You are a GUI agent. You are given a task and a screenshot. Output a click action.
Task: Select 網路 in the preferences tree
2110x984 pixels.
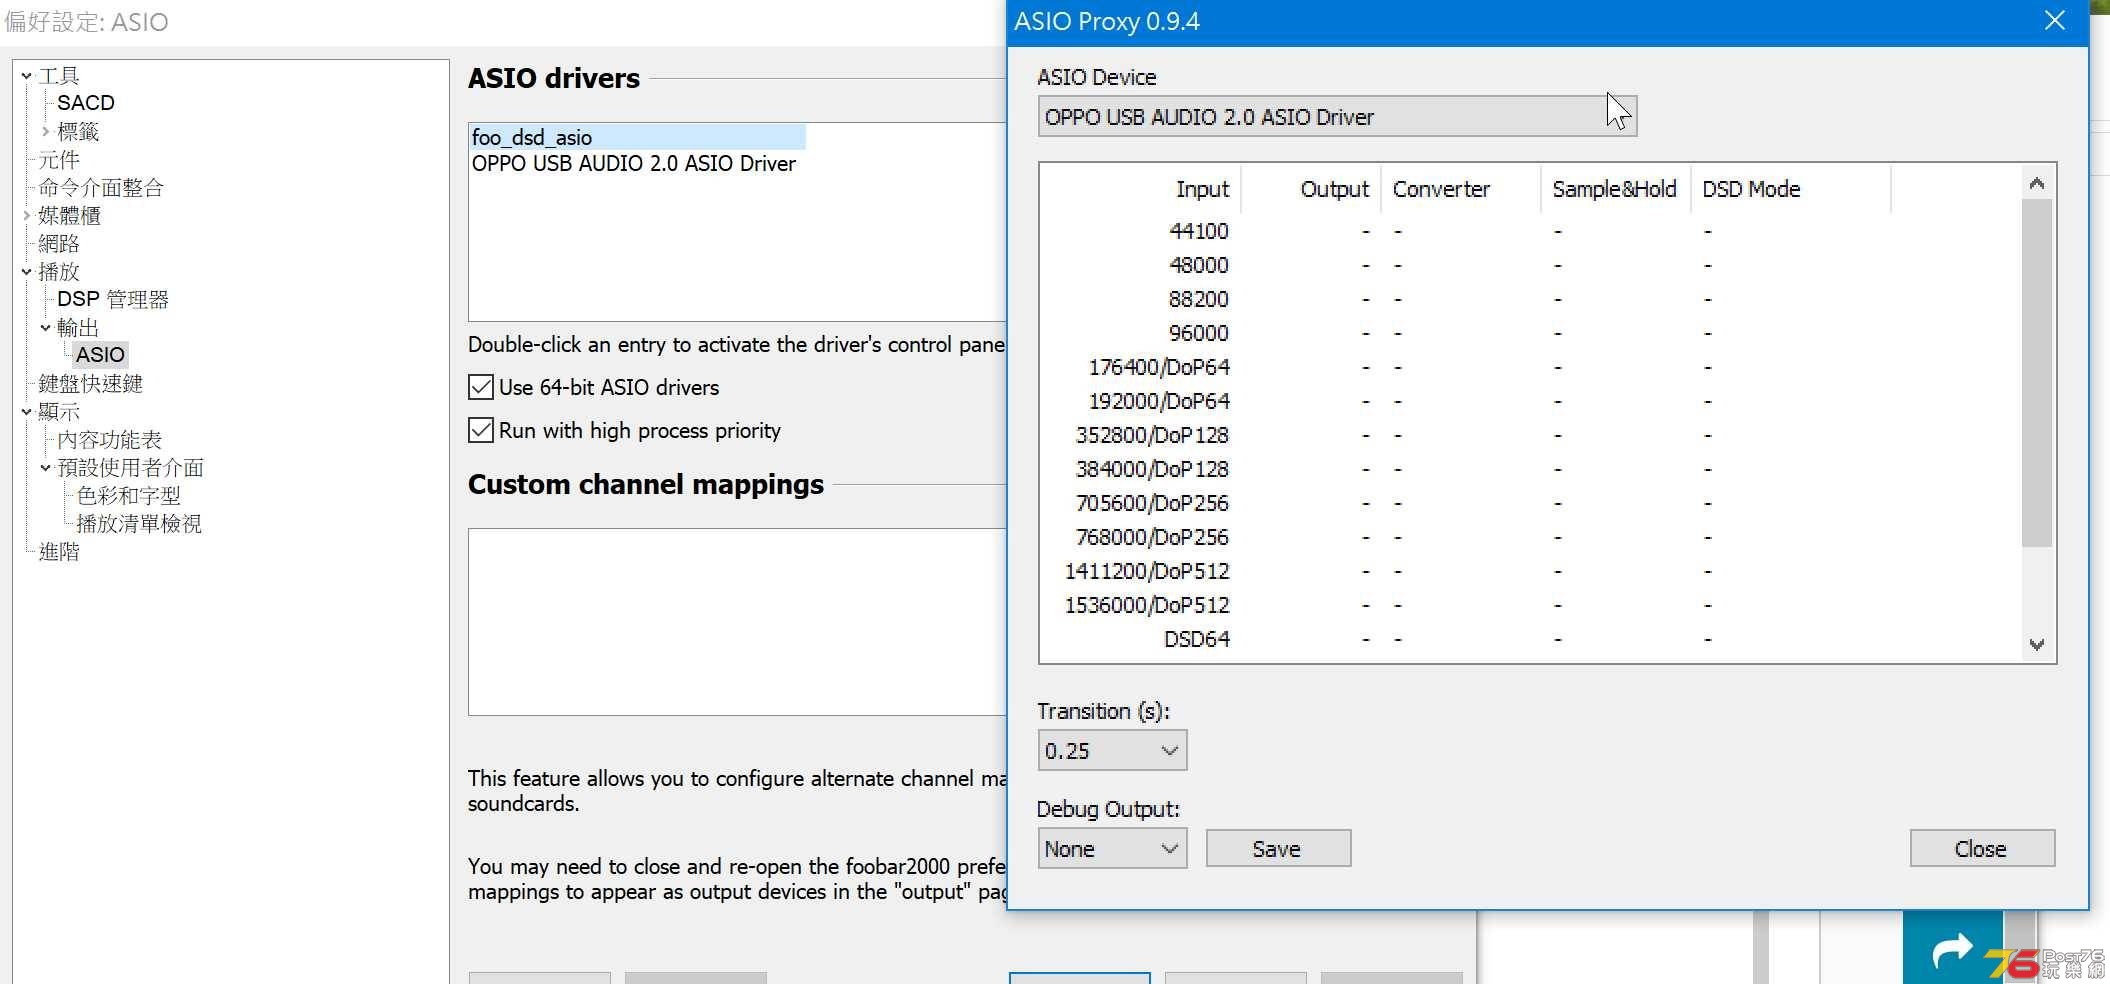click(x=58, y=244)
